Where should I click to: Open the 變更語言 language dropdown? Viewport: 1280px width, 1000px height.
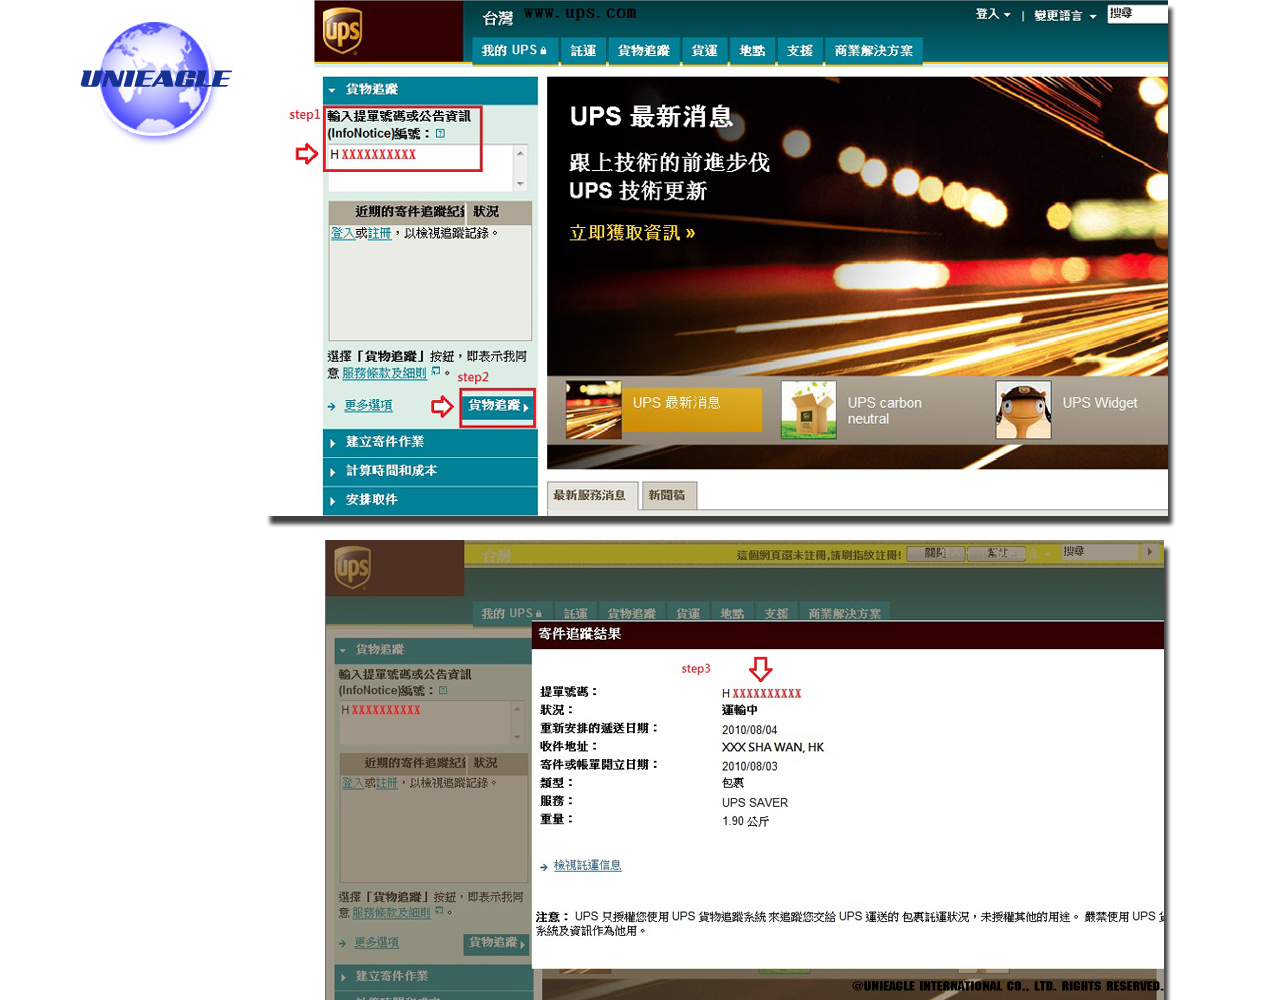[x=1065, y=15]
